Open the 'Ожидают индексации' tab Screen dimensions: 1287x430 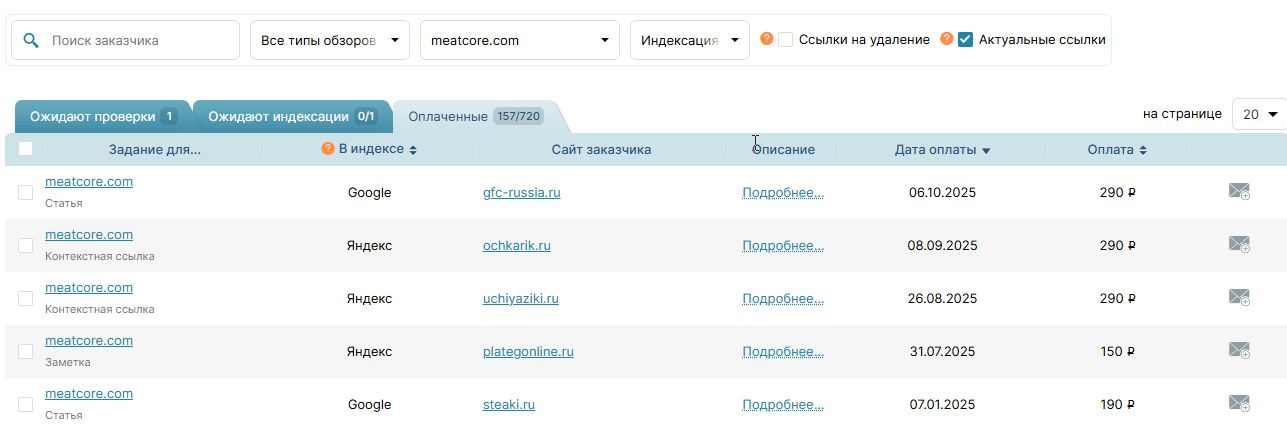tap(291, 117)
